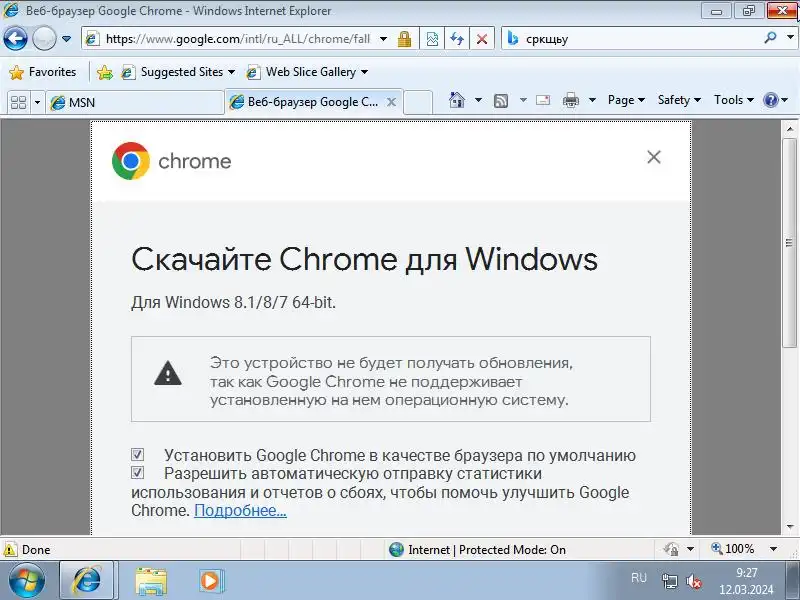Screen dimensions: 800x600
Task: Open the Windows Start button
Action: coord(27,581)
